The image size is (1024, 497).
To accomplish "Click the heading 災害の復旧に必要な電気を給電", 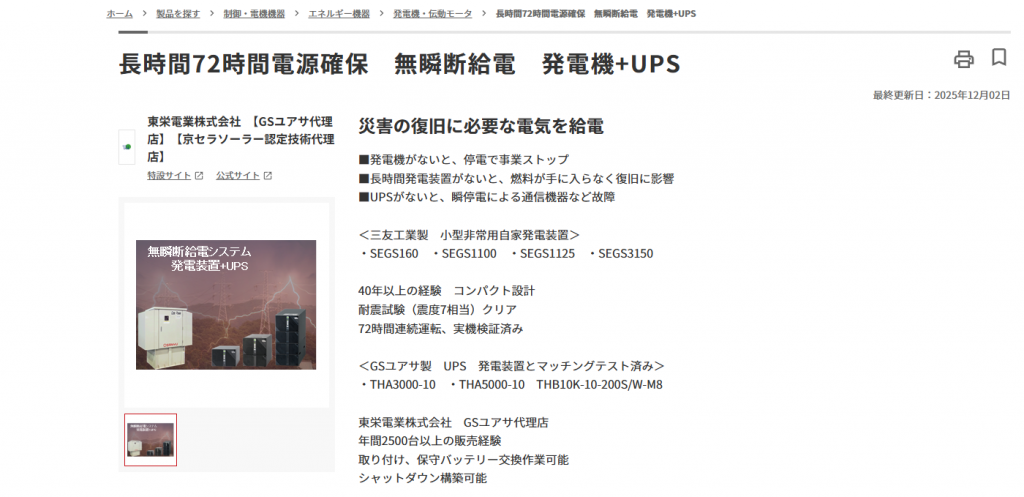I will coord(480,126).
